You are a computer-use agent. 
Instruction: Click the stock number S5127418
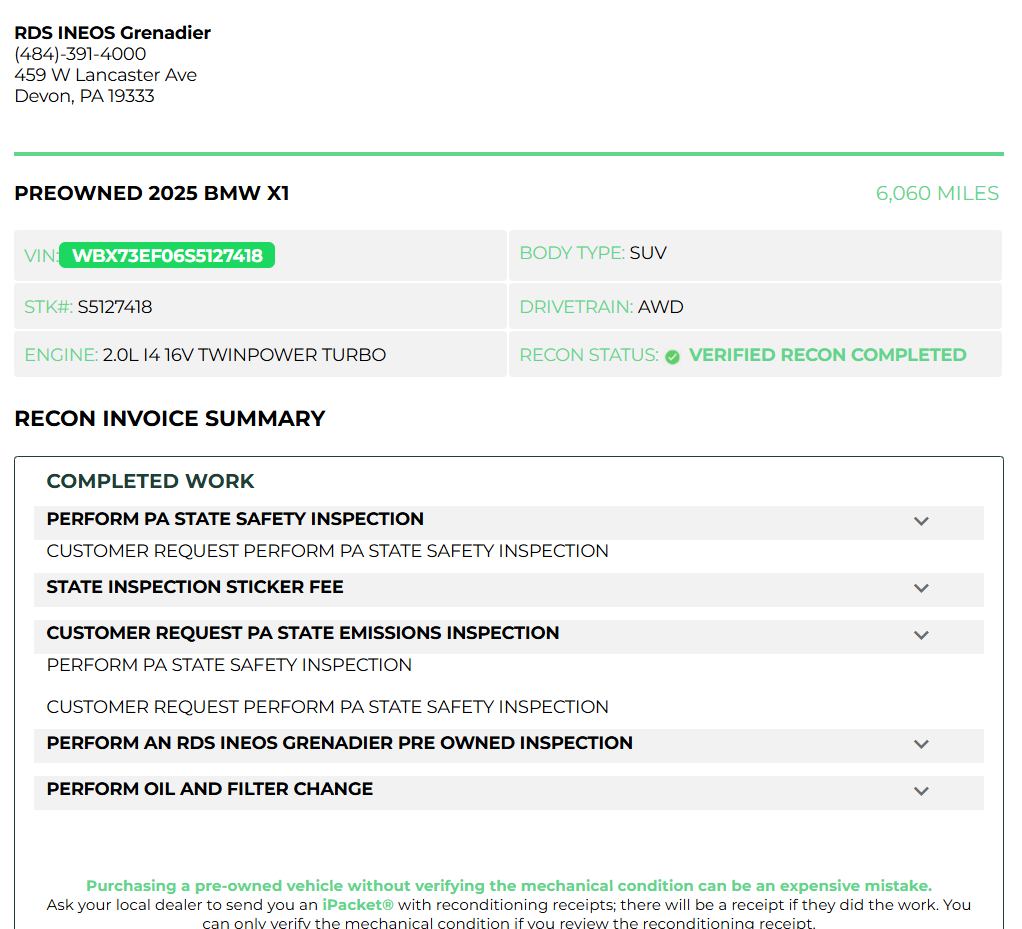[x=115, y=307]
